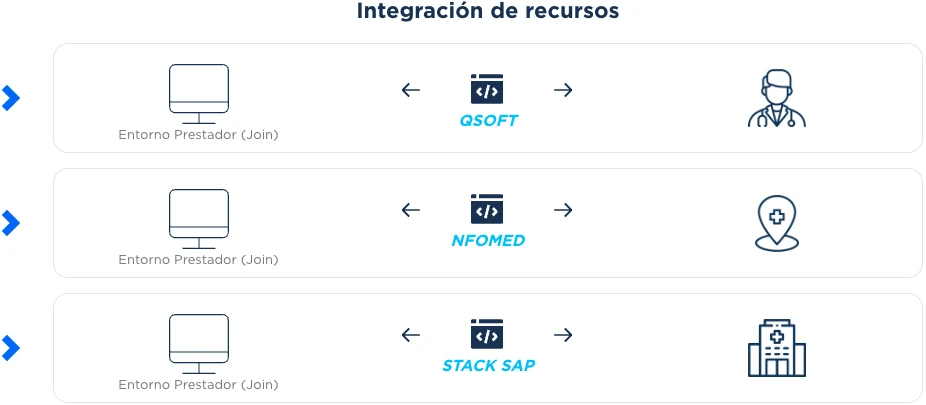Expand the blue chevron beside the QSOFT row
Screen dimensions: 926x405
(11, 98)
